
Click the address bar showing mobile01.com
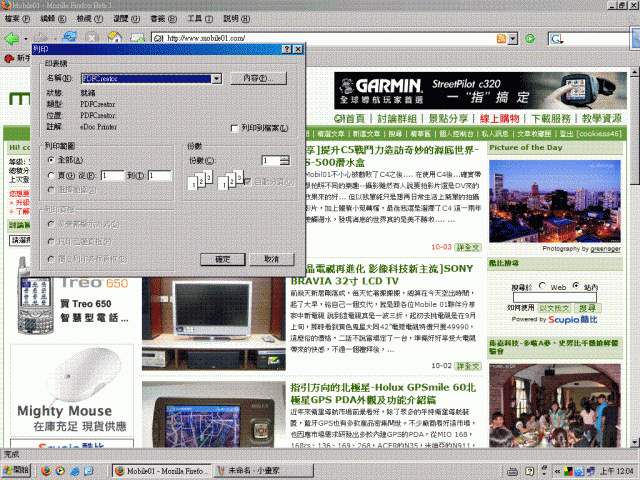(x=330, y=39)
